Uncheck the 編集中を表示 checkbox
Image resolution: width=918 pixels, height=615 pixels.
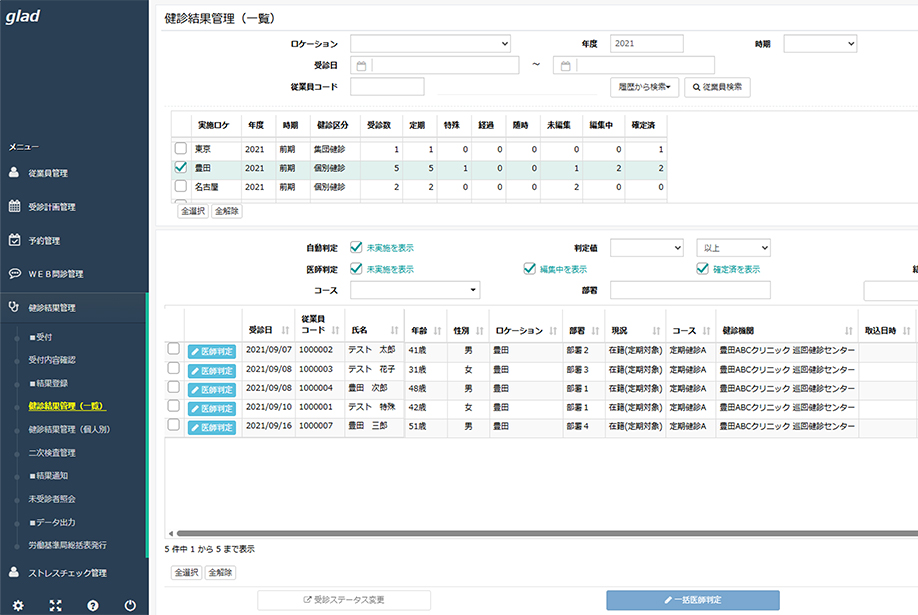[530, 269]
